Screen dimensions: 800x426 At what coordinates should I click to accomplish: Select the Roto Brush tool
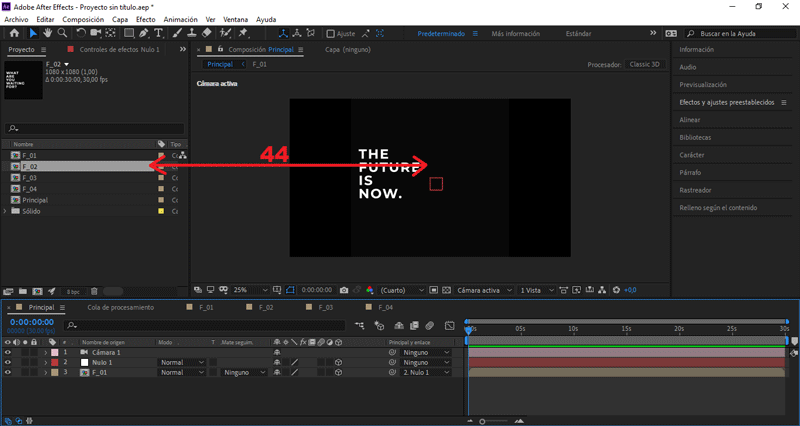click(225, 33)
